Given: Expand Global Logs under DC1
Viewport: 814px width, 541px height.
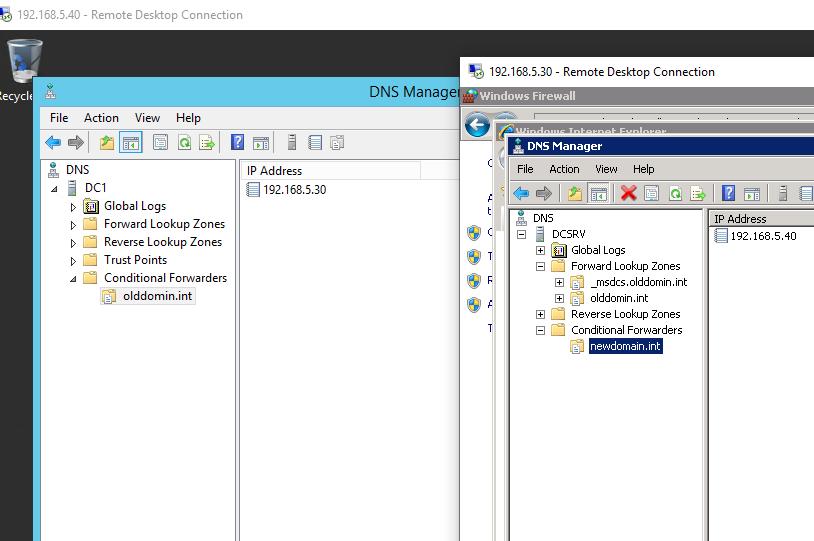Looking at the screenshot, I should click(x=73, y=207).
